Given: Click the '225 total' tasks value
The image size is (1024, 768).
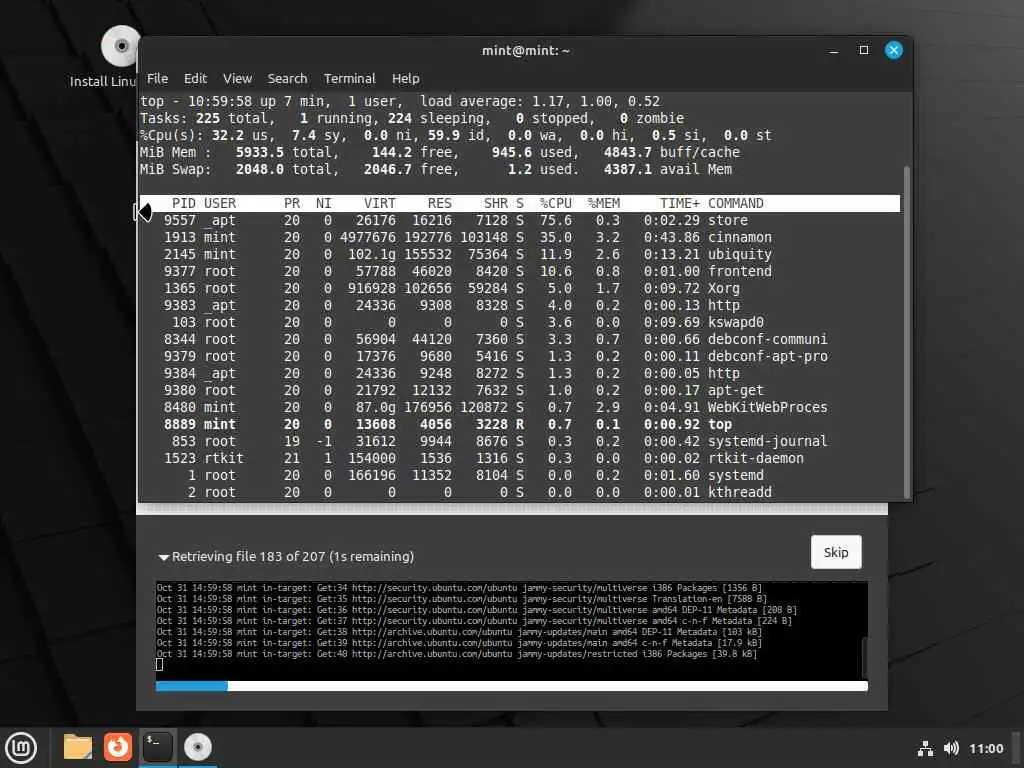Looking at the screenshot, I should (x=231, y=118).
